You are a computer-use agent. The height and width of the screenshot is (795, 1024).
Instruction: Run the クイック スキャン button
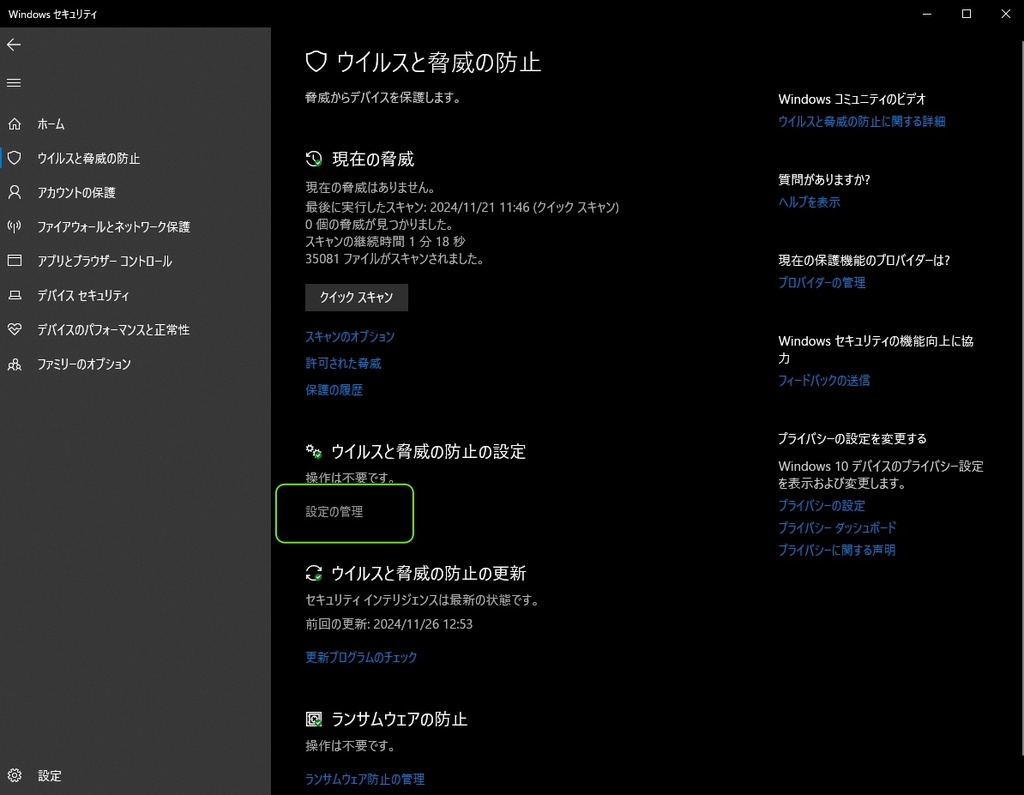click(x=357, y=297)
